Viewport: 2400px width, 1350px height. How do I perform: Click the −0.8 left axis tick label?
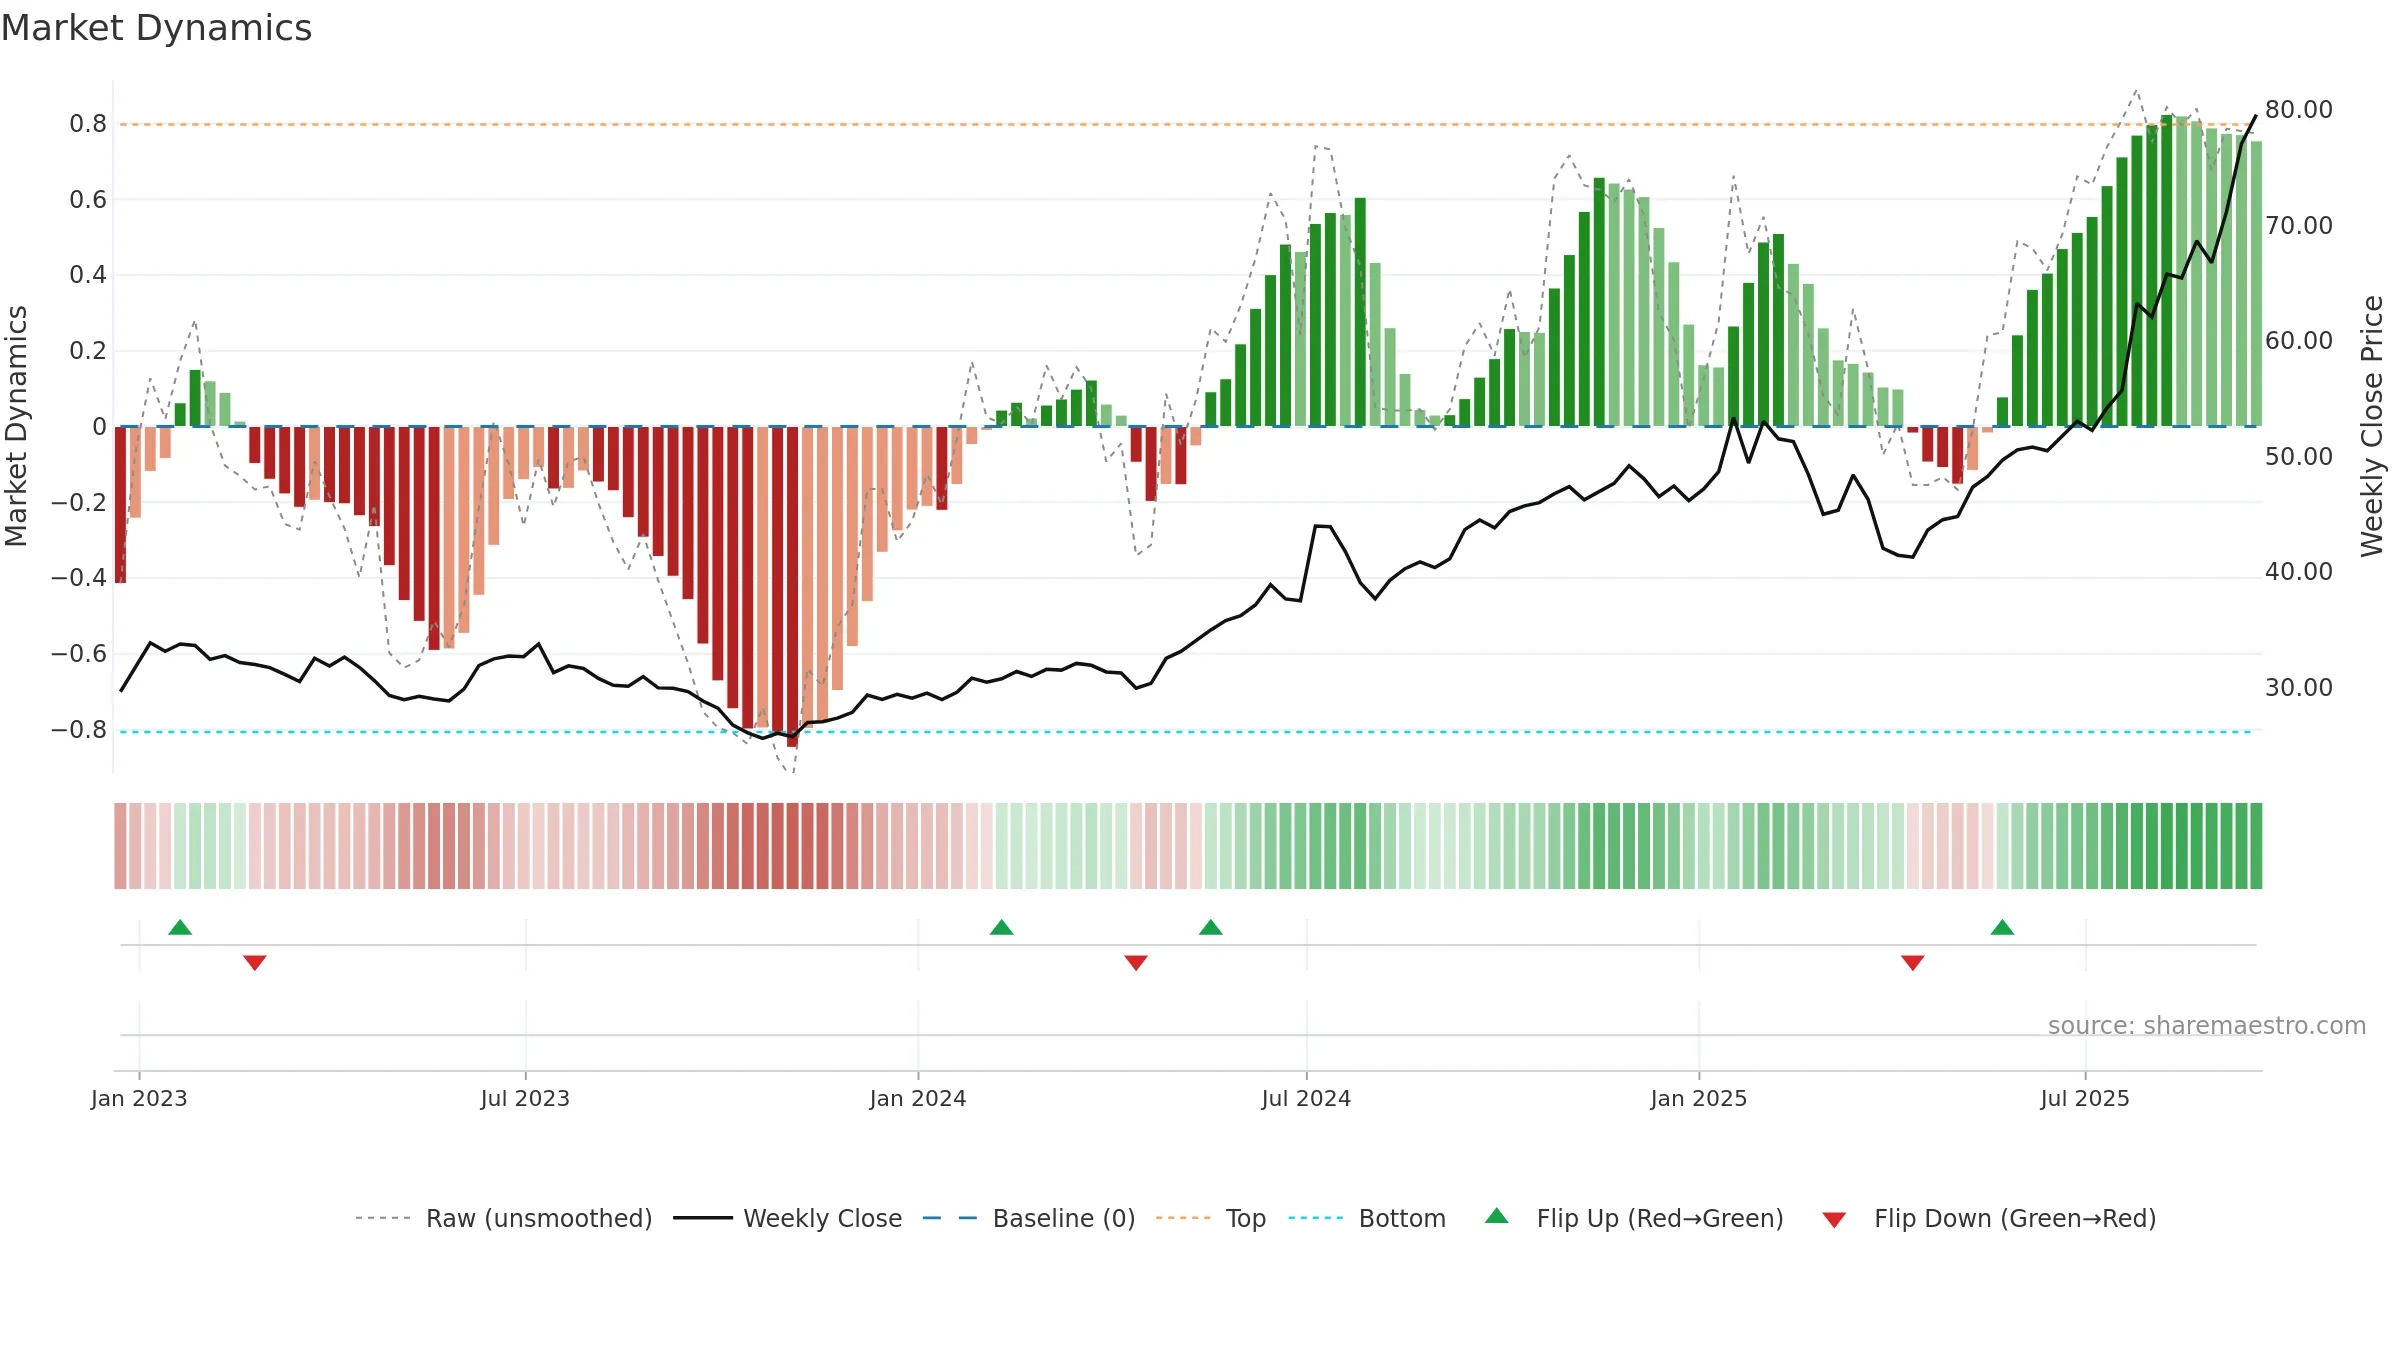pyautogui.click(x=79, y=730)
